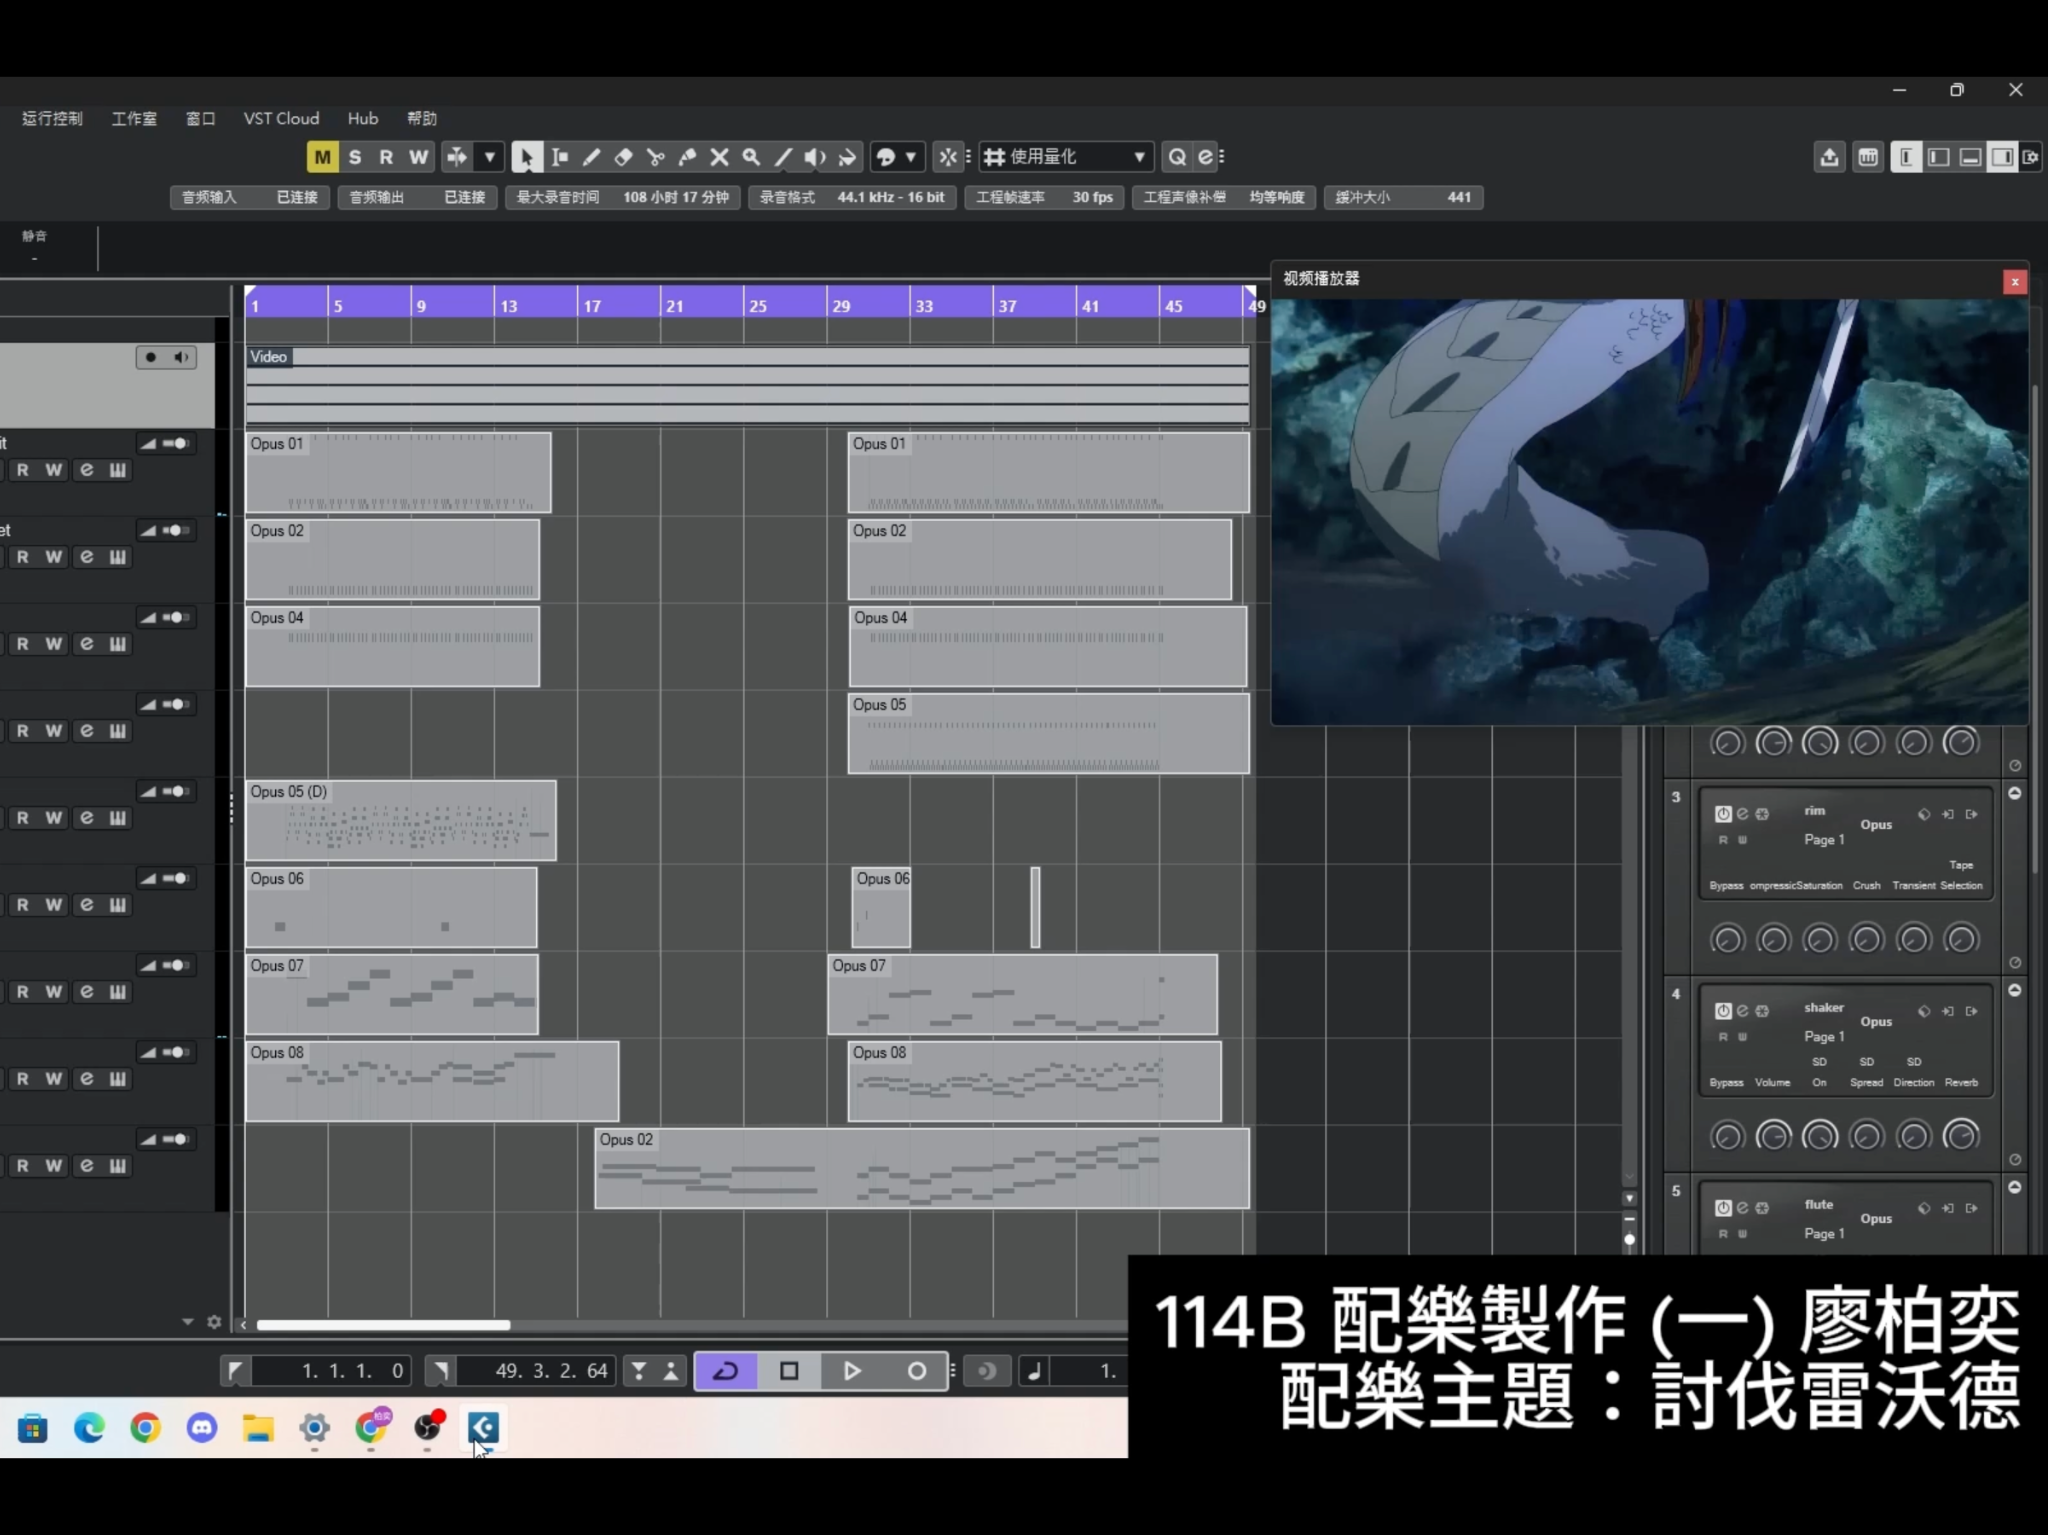
Task: Click the right locator icon in the transport
Action: 440,1371
